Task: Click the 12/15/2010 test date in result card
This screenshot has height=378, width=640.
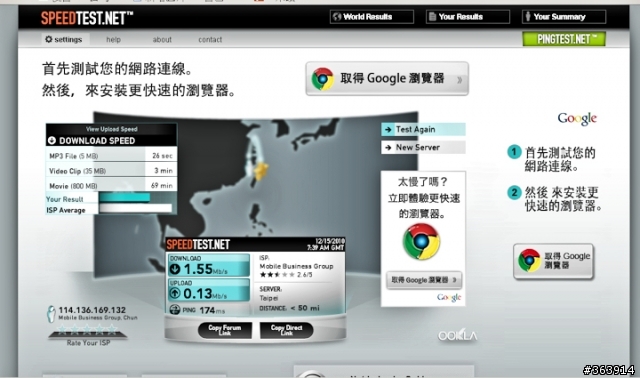Action: [330, 241]
